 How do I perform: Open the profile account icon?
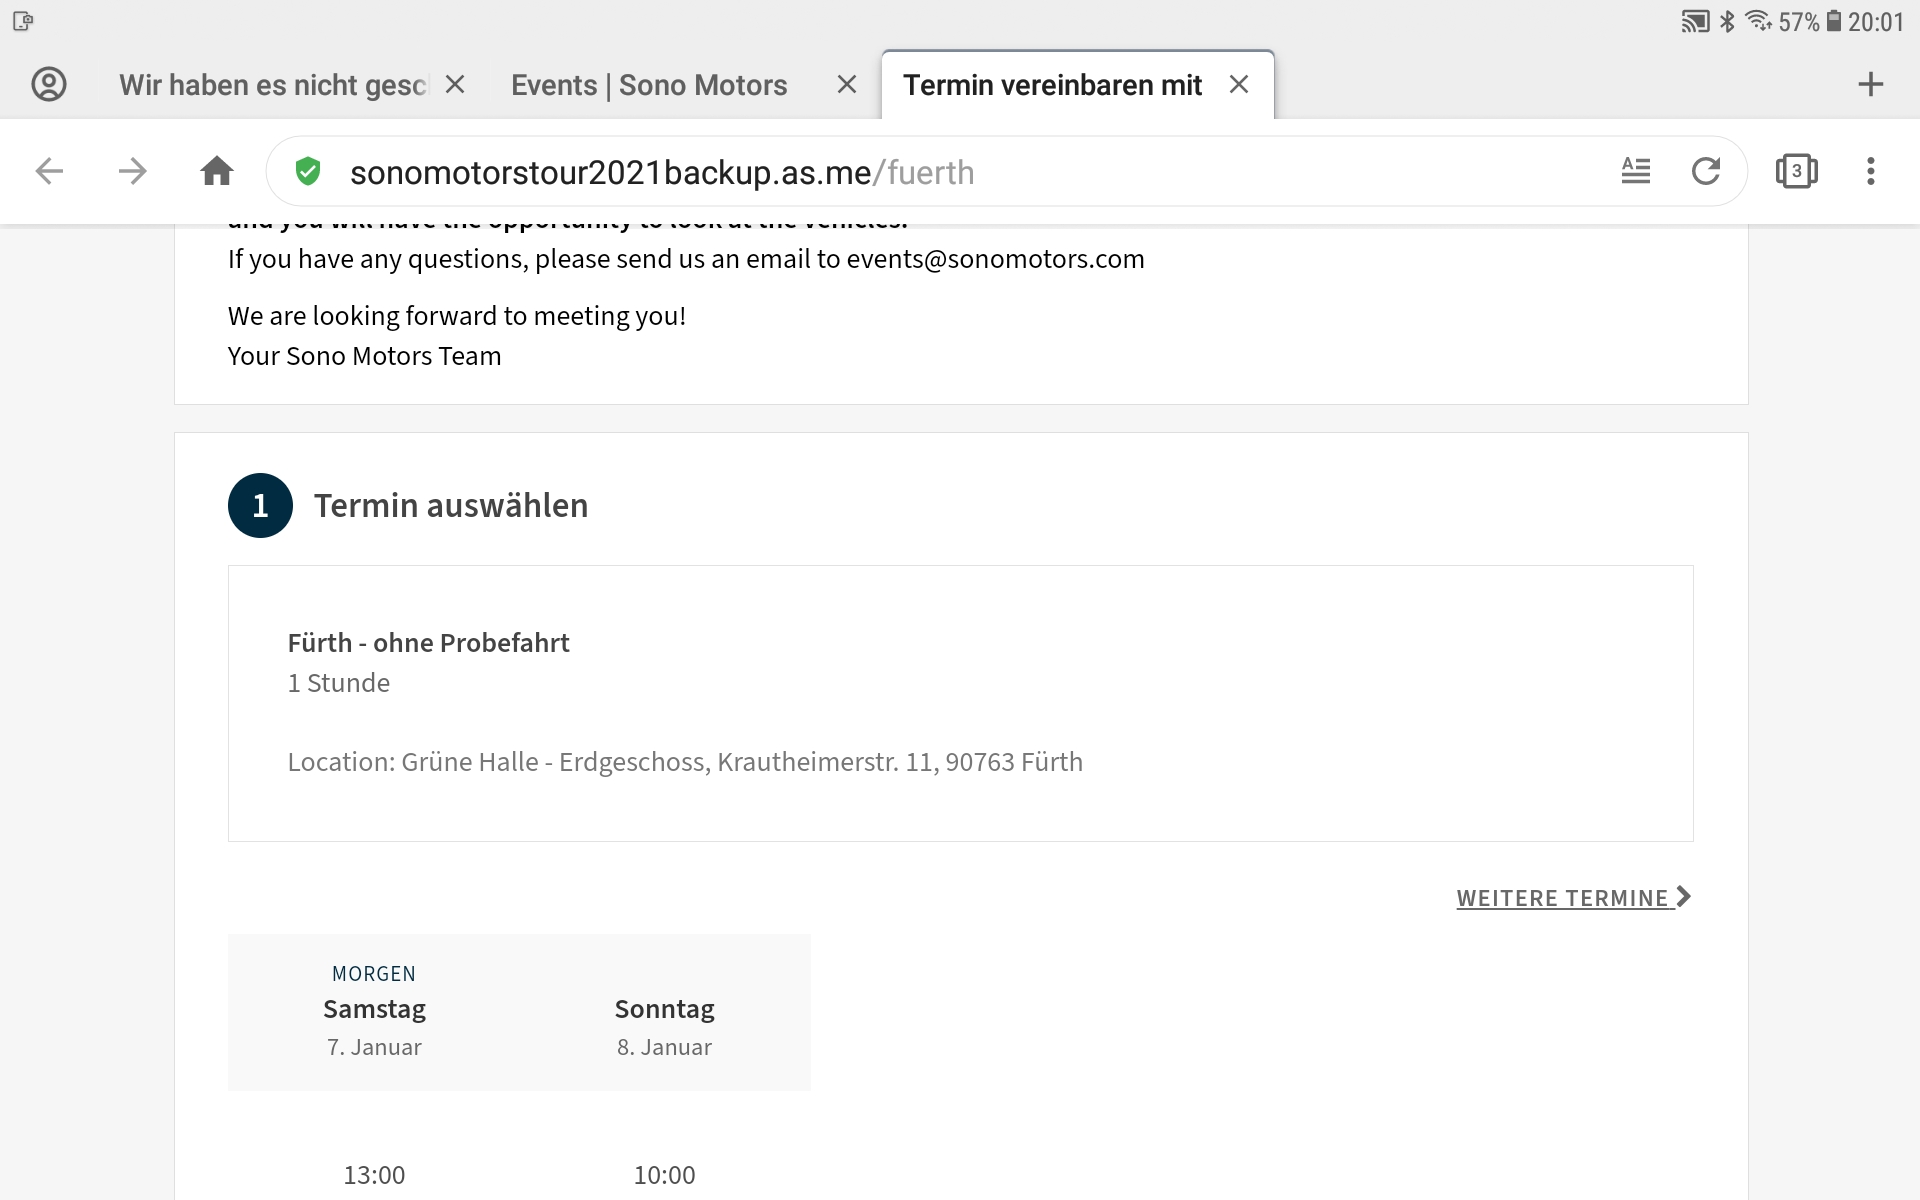[x=49, y=85]
